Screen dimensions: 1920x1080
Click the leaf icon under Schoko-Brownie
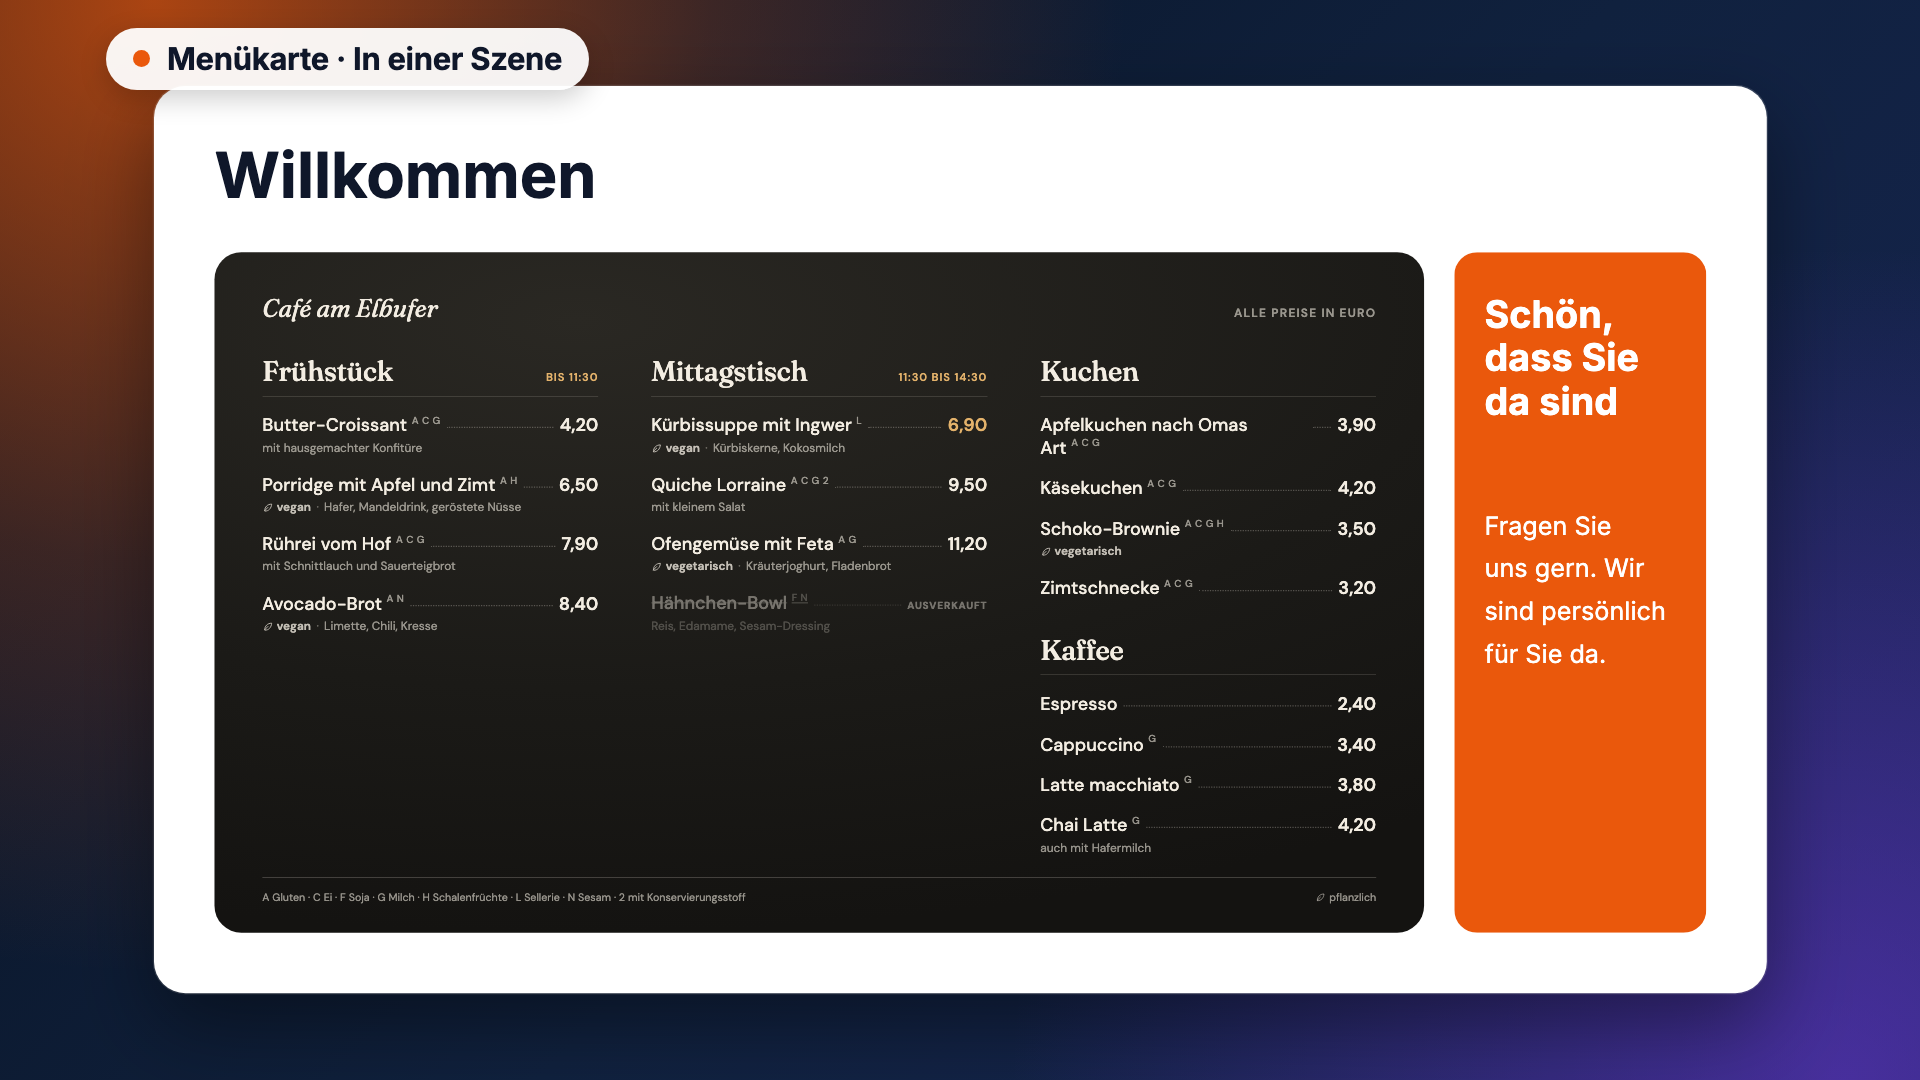pos(1045,552)
